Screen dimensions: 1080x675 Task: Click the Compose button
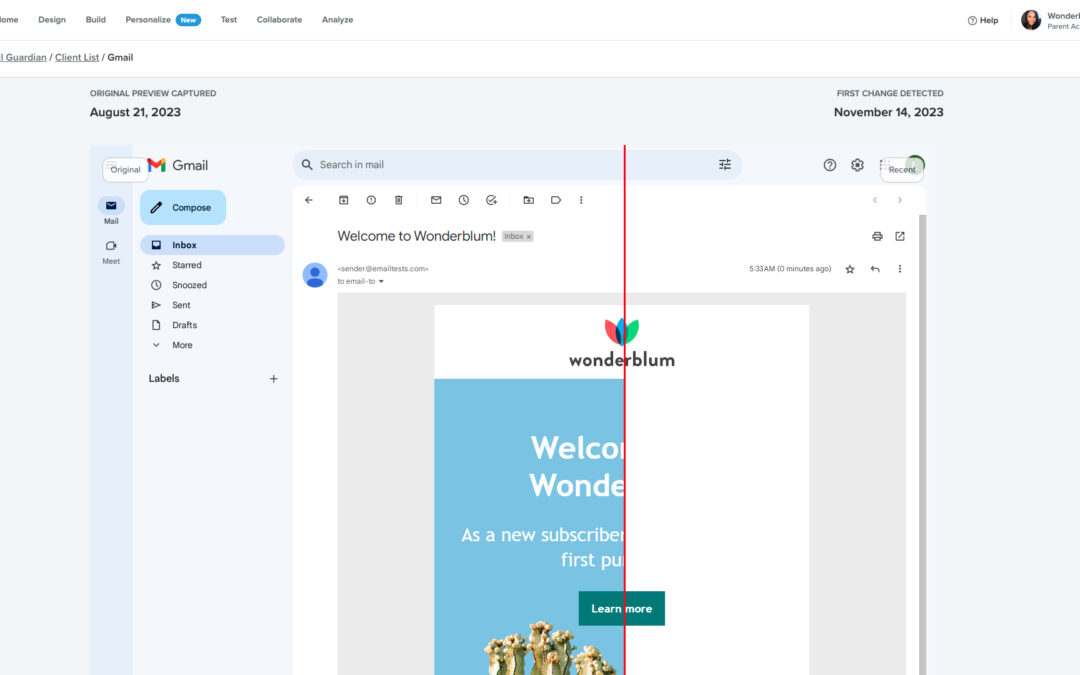[183, 207]
